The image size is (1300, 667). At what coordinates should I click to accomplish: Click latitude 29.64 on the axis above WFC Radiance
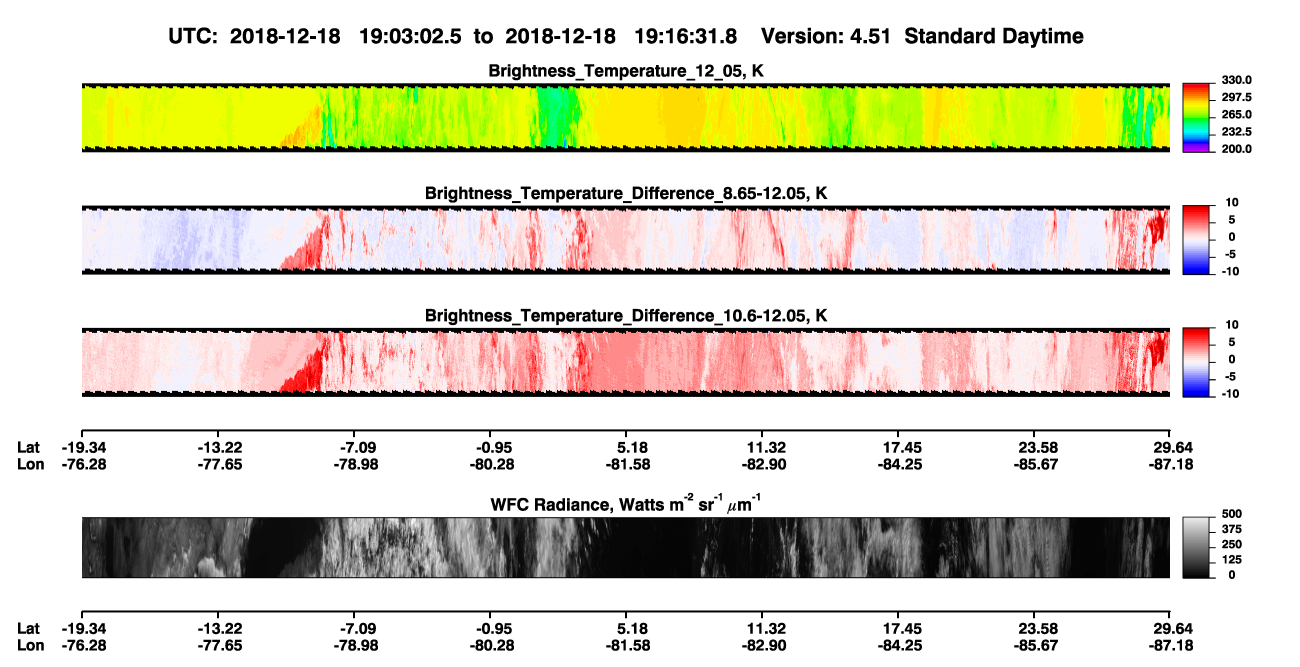[x=1171, y=447]
